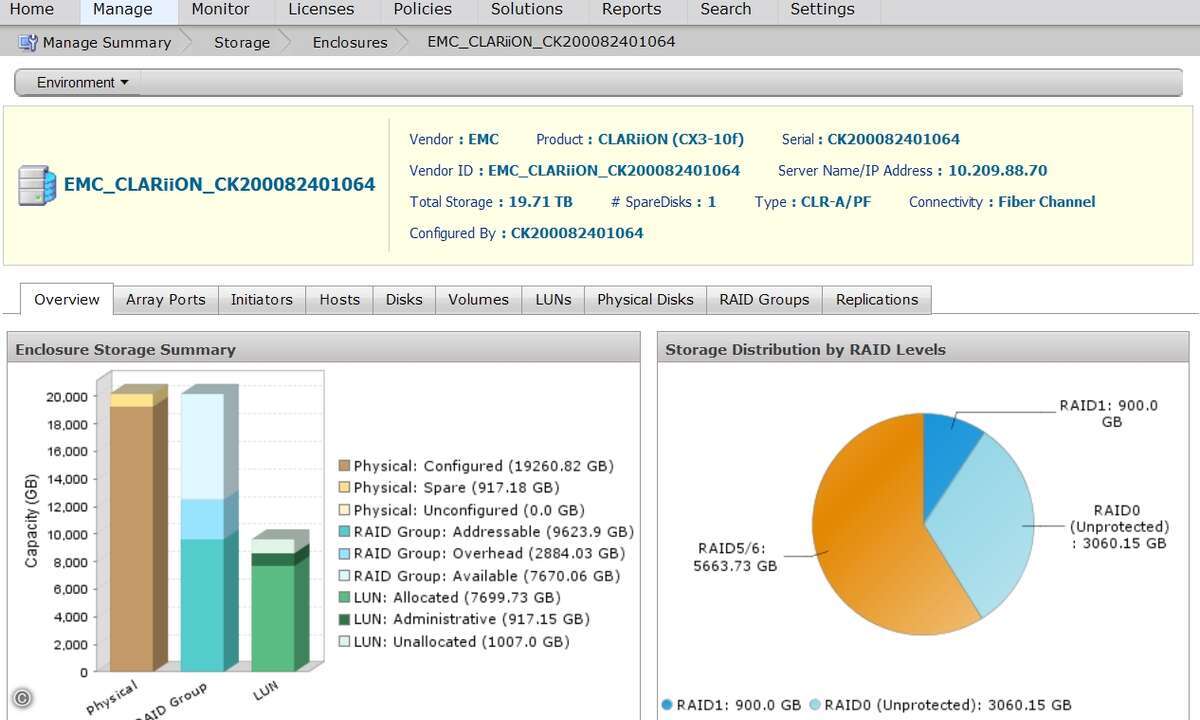The height and width of the screenshot is (720, 1200).
Task: Select the Overview tab
Action: (67, 299)
